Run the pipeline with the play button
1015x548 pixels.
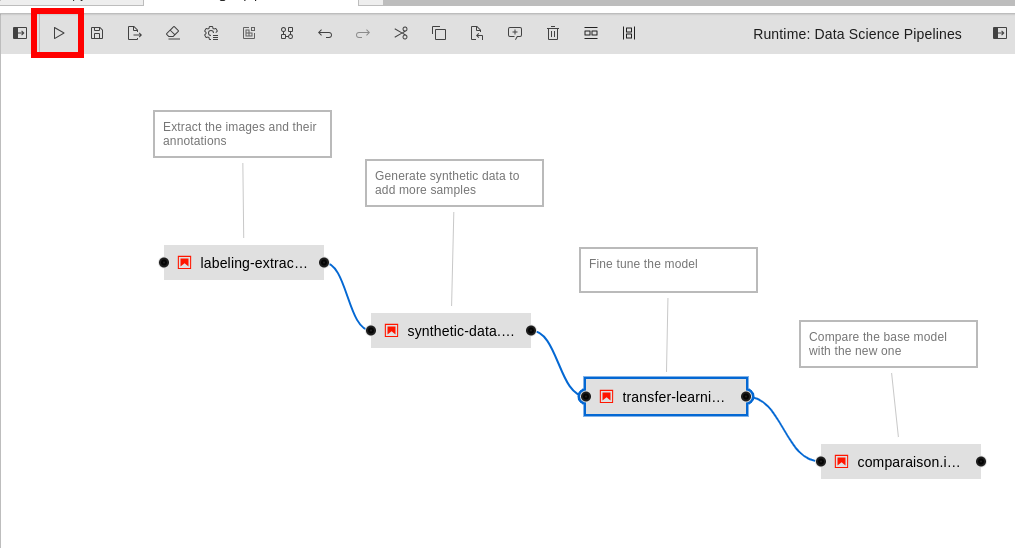[58, 33]
